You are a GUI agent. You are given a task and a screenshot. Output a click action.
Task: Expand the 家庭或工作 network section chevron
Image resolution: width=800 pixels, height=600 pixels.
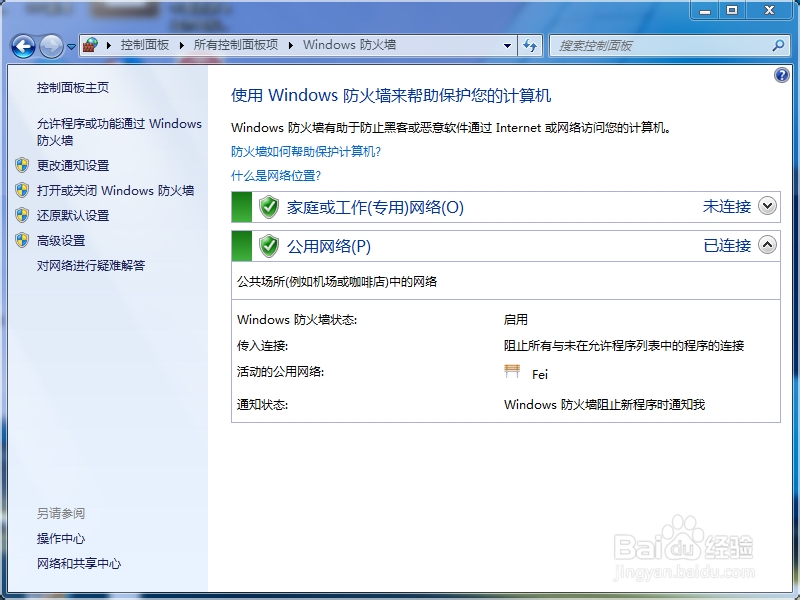point(767,206)
